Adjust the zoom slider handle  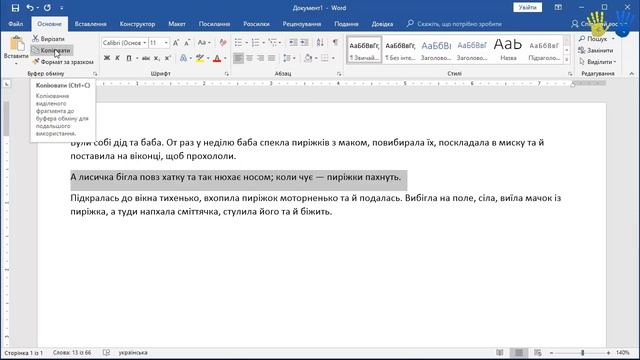coord(582,353)
